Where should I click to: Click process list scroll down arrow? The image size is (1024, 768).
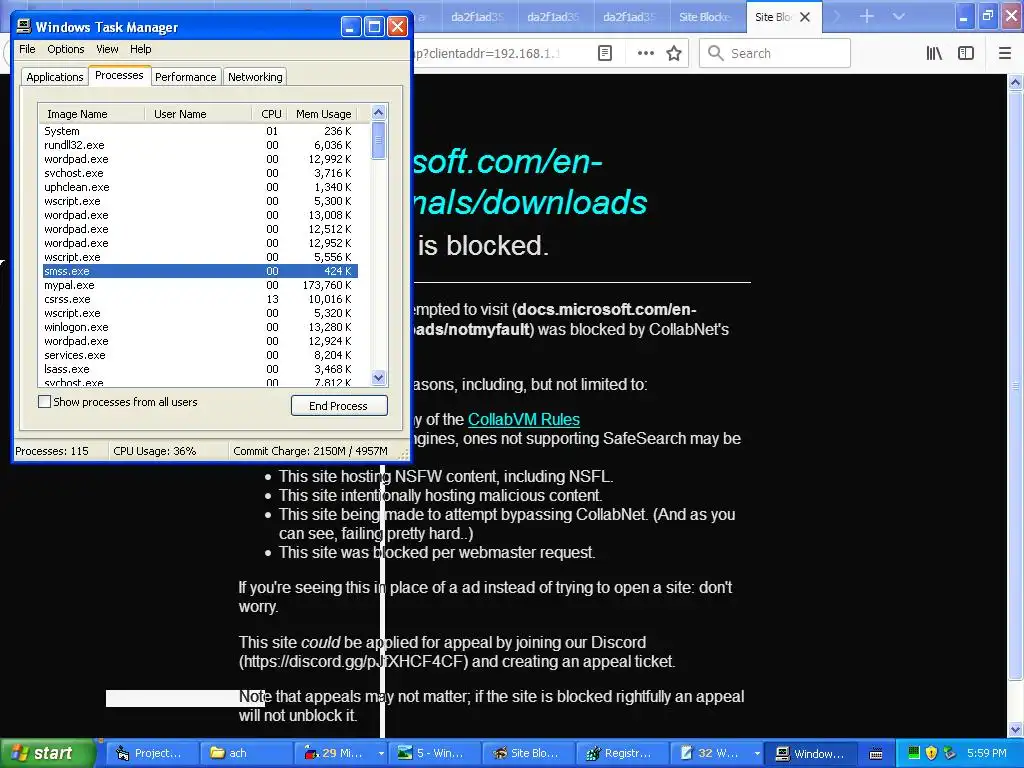[x=378, y=377]
